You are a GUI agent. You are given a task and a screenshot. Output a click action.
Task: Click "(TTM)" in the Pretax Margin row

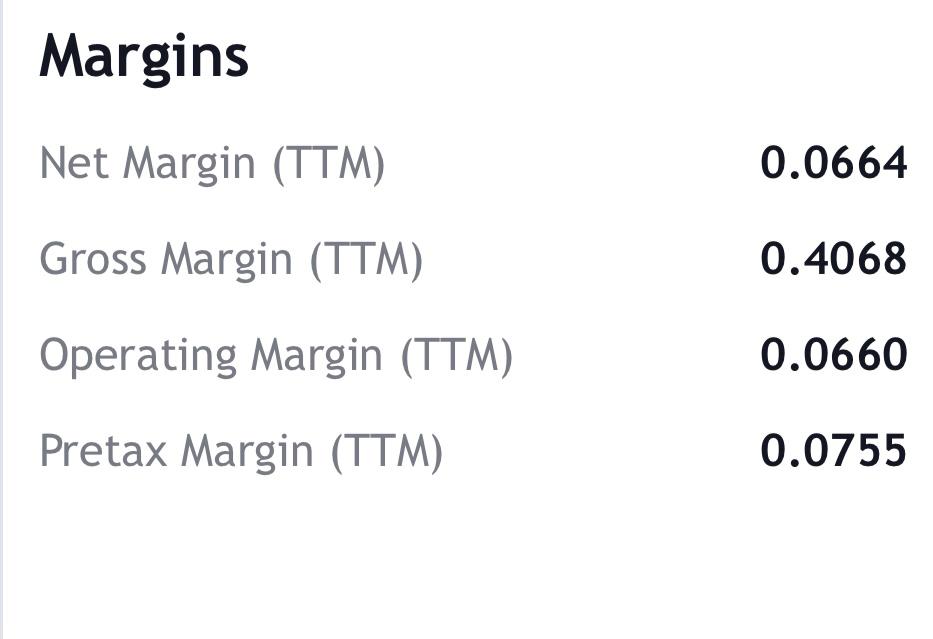[387, 451]
